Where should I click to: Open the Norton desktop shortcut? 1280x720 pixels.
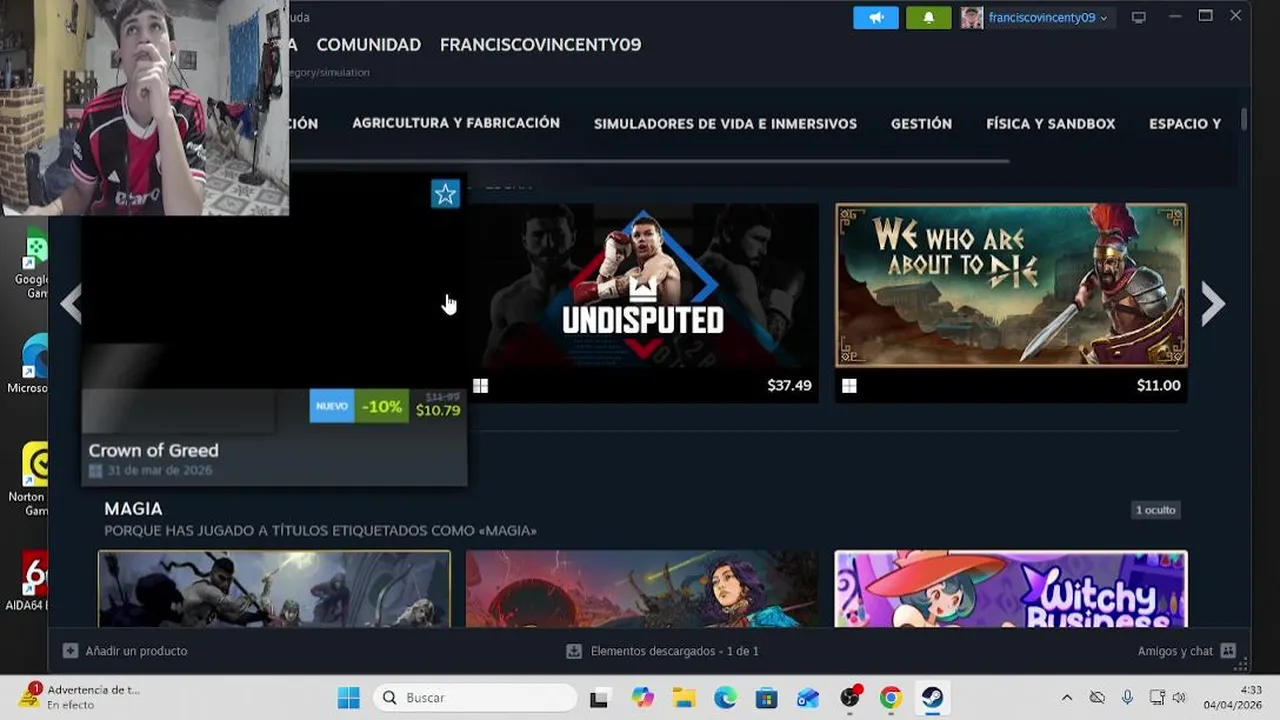tap(30, 478)
